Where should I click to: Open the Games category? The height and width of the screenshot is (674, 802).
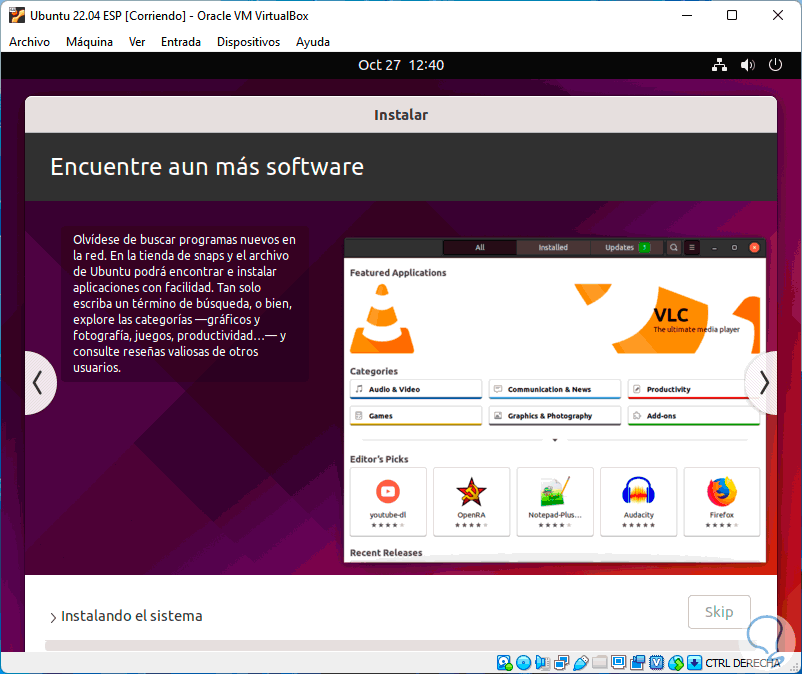(416, 416)
